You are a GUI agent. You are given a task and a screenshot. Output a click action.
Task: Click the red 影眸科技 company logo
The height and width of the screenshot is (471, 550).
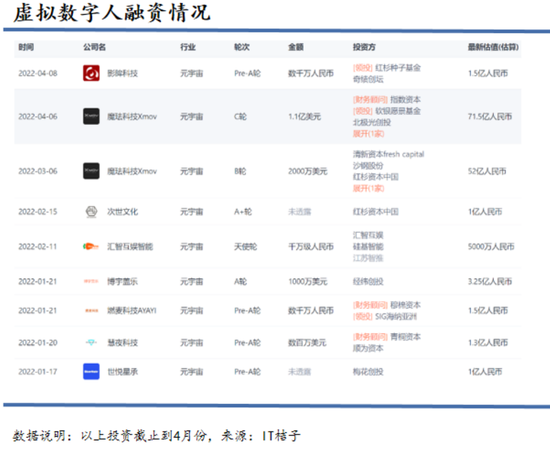coord(91,73)
